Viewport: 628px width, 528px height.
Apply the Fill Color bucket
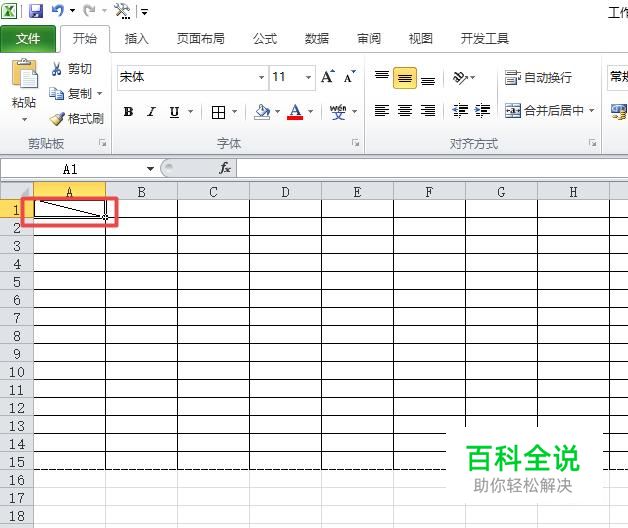[x=262, y=112]
